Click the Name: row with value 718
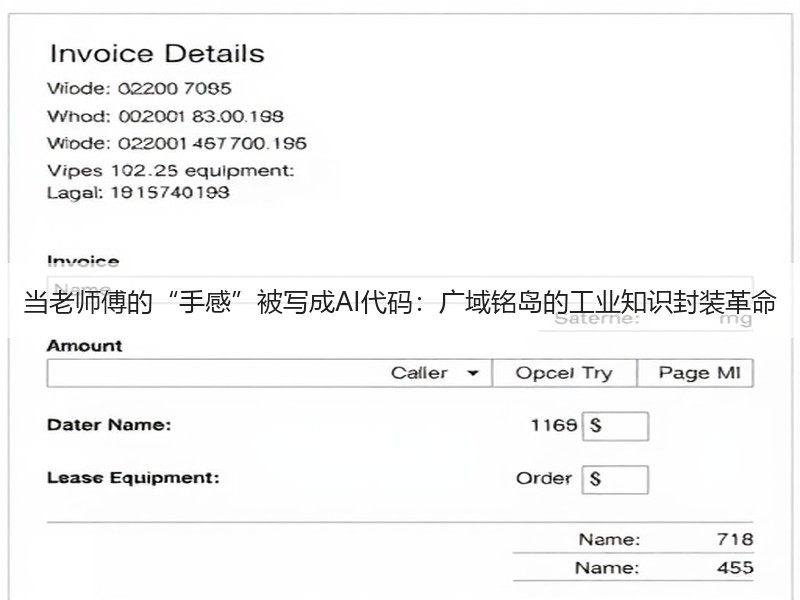Image resolution: width=800 pixels, height=600 pixels. coord(633,539)
